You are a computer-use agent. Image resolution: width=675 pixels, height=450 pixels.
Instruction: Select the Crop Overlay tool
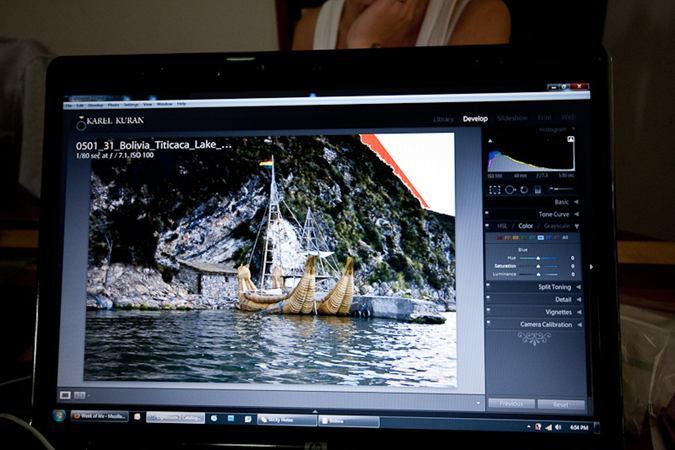point(495,190)
